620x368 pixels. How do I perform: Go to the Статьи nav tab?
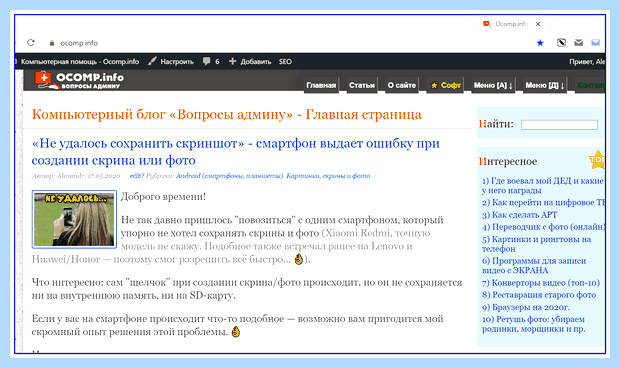click(x=361, y=85)
